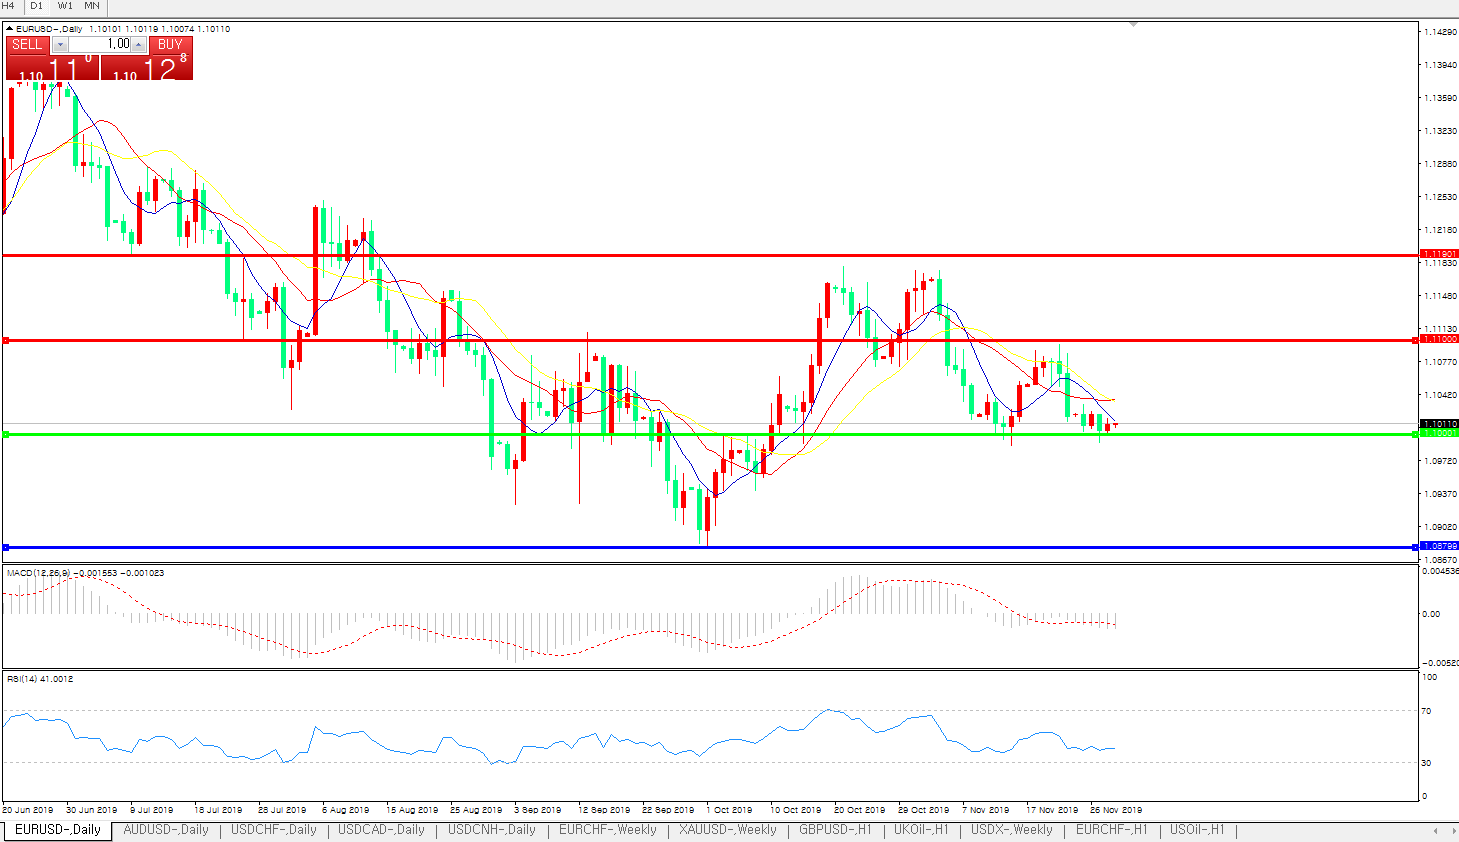Select the D1 timeframe button

point(37,6)
